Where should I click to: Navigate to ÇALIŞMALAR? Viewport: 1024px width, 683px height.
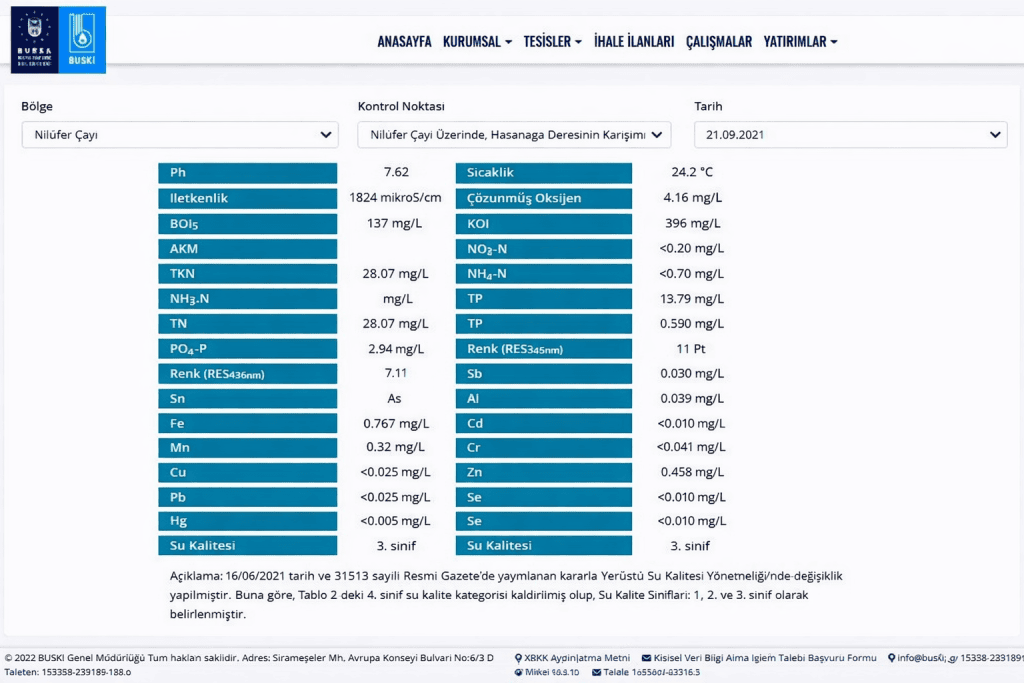[718, 42]
